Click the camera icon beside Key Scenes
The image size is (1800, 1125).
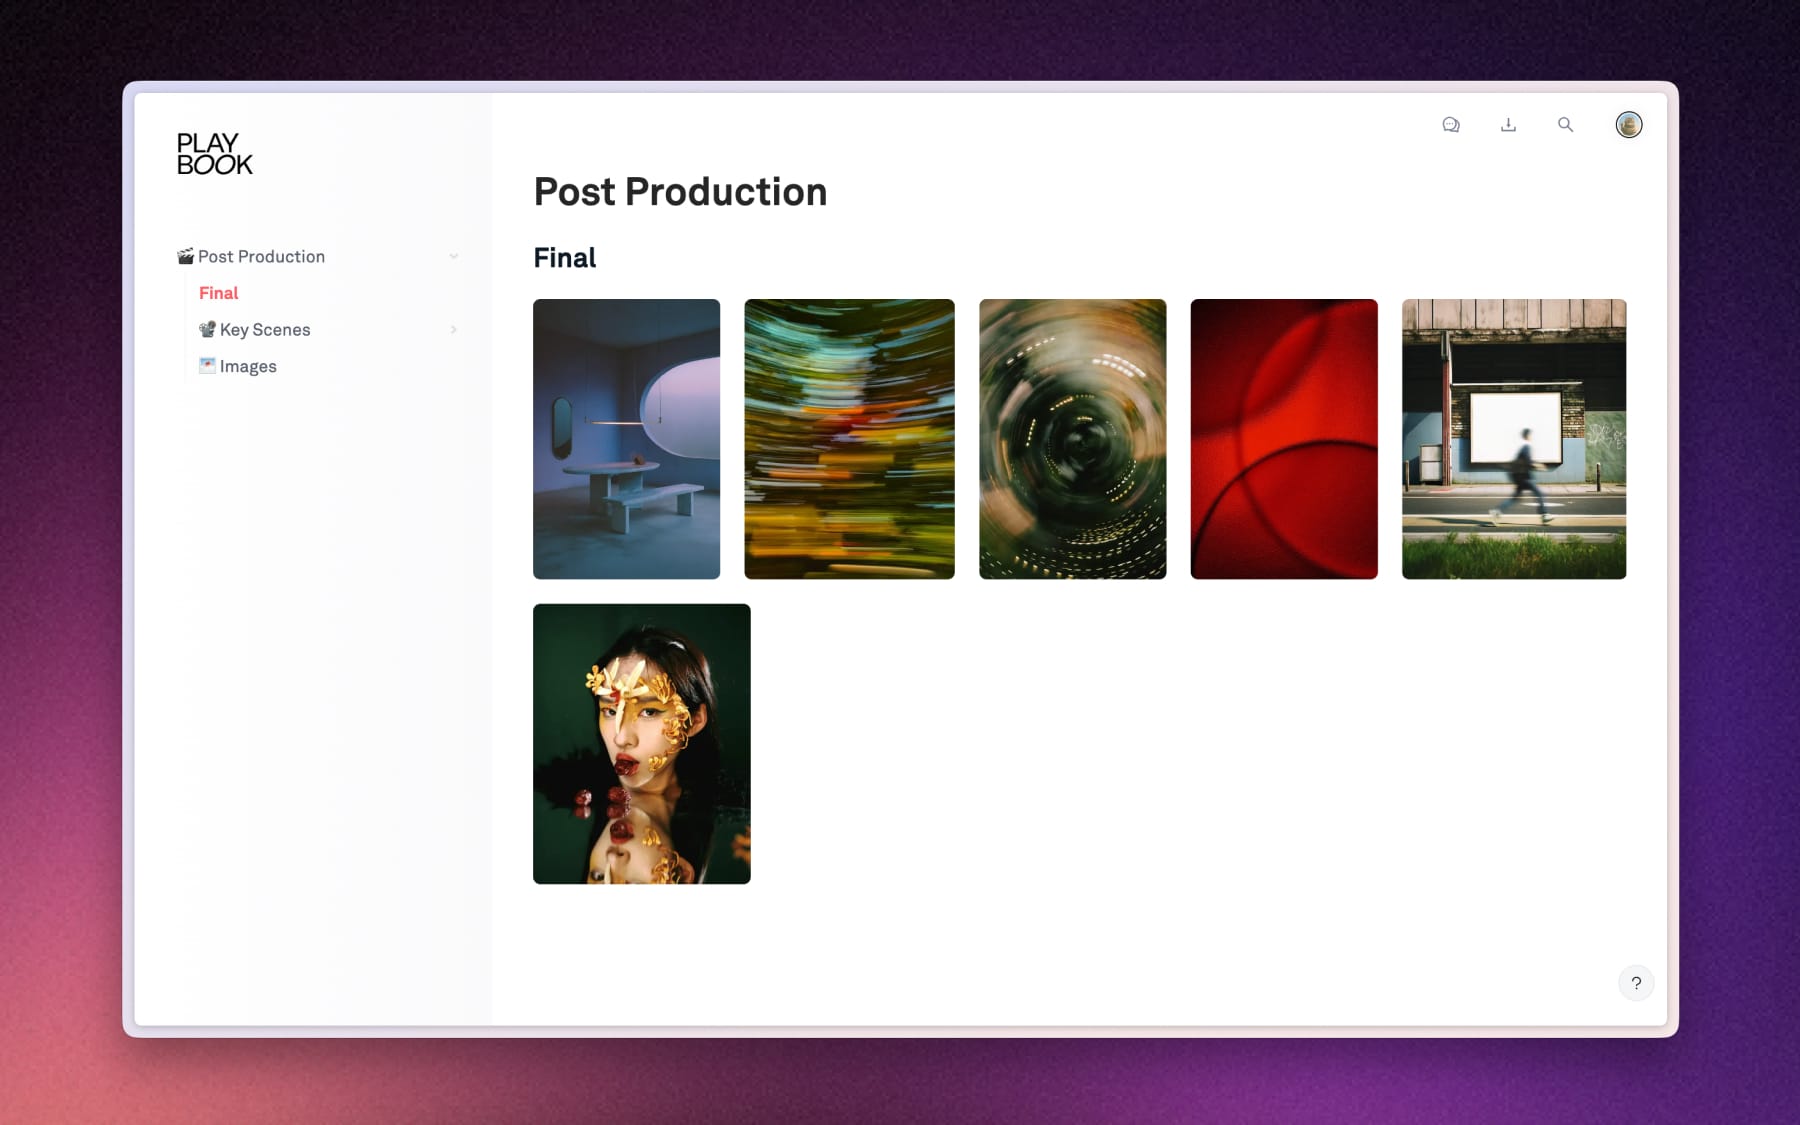click(207, 329)
